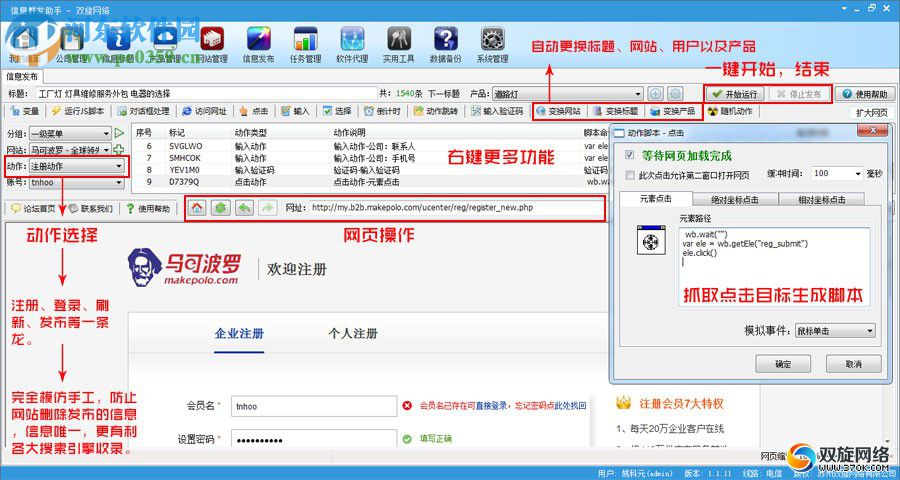Click the 会员名 field containing tnhoo

point(314,406)
